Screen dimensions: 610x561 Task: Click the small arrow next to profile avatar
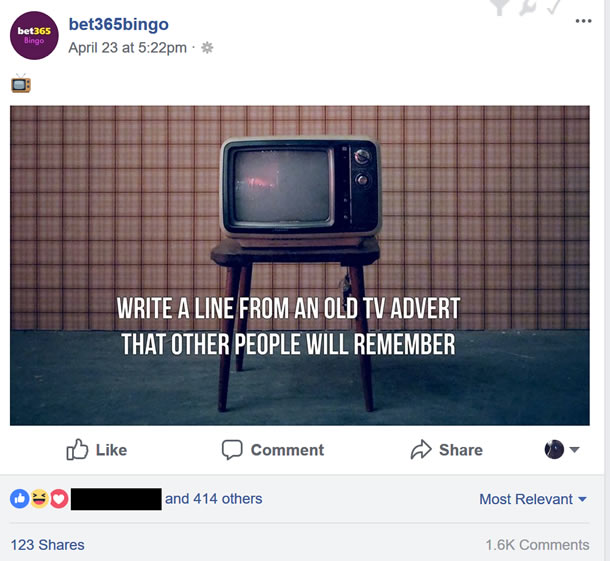point(575,450)
